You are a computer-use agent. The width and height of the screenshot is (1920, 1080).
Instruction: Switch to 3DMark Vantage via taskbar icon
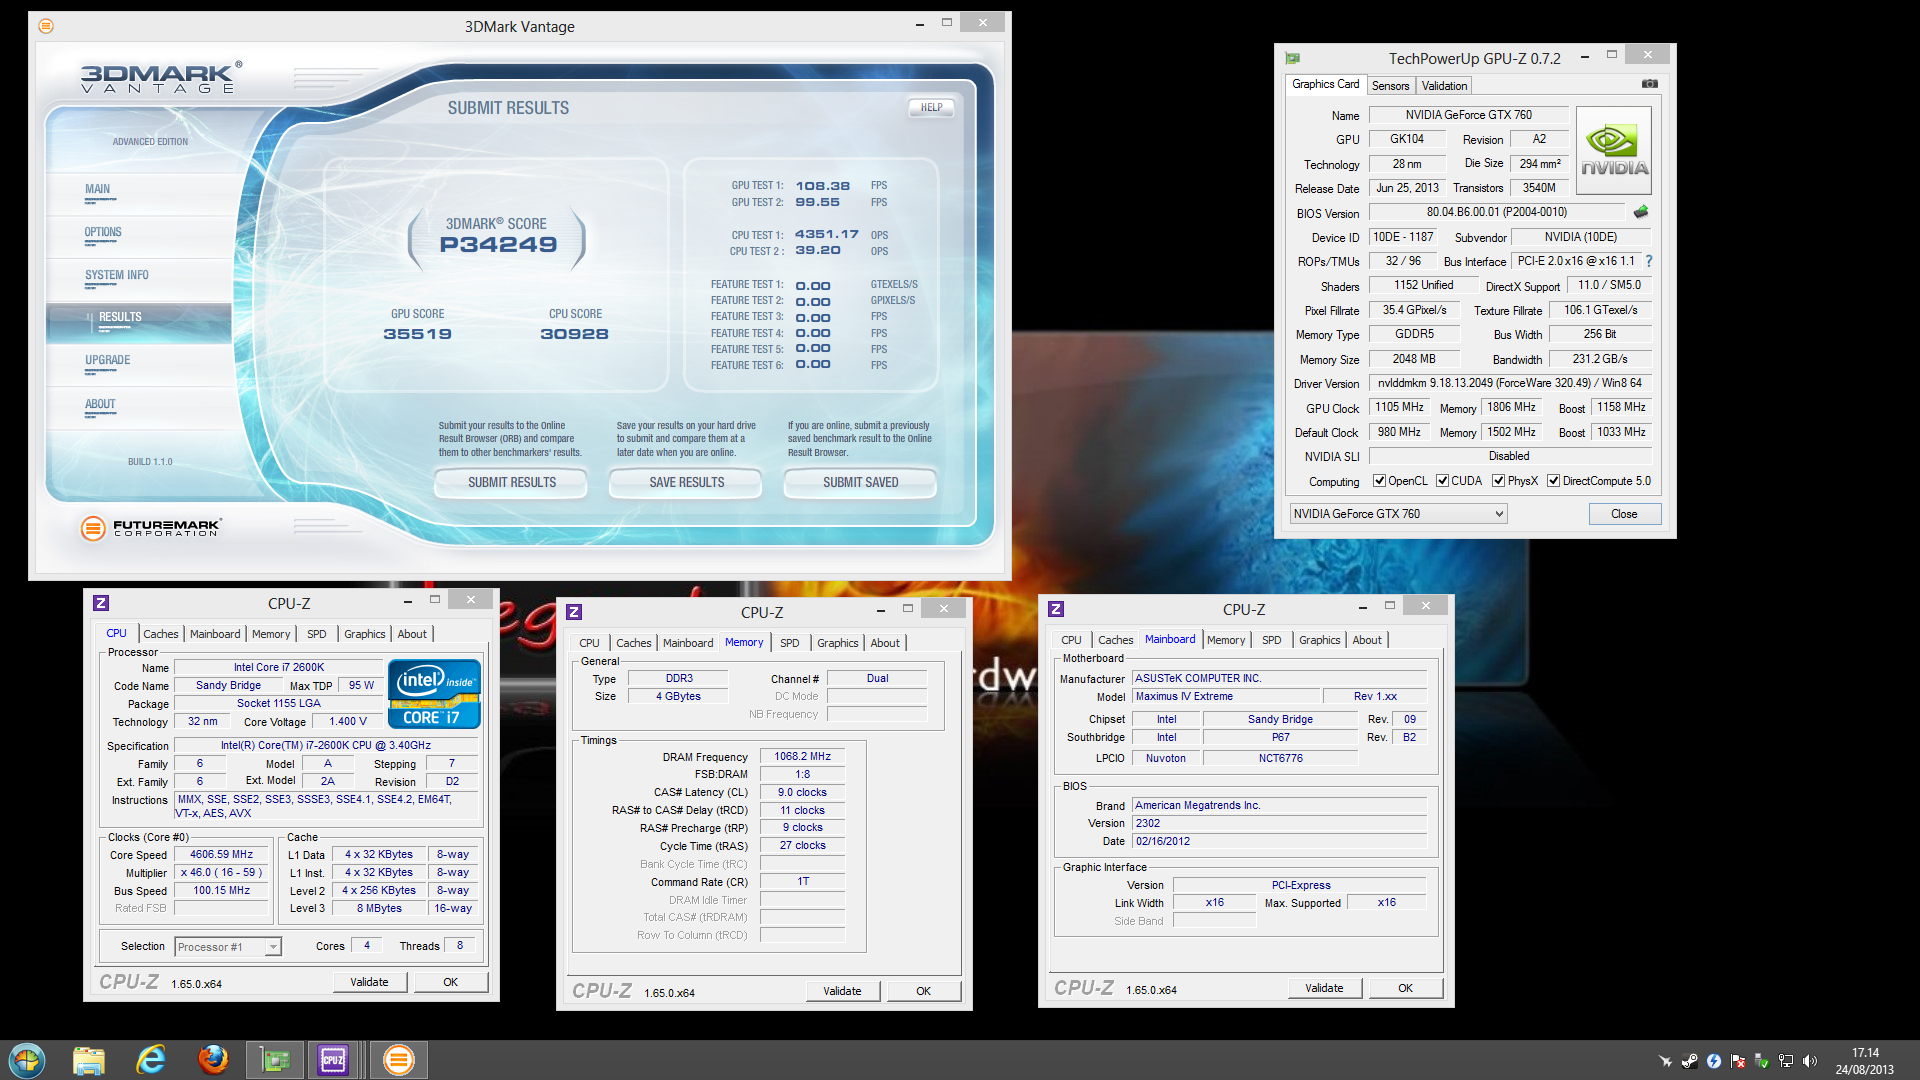click(x=398, y=1060)
